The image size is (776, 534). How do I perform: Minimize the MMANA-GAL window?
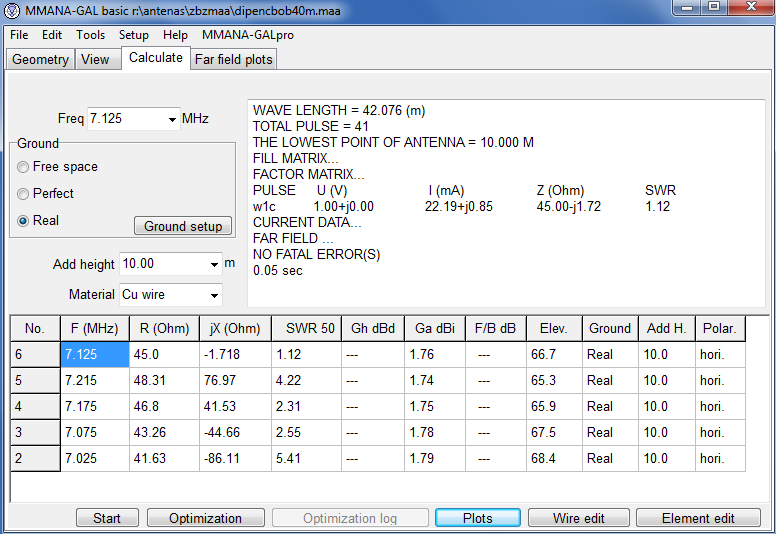[686, 7]
